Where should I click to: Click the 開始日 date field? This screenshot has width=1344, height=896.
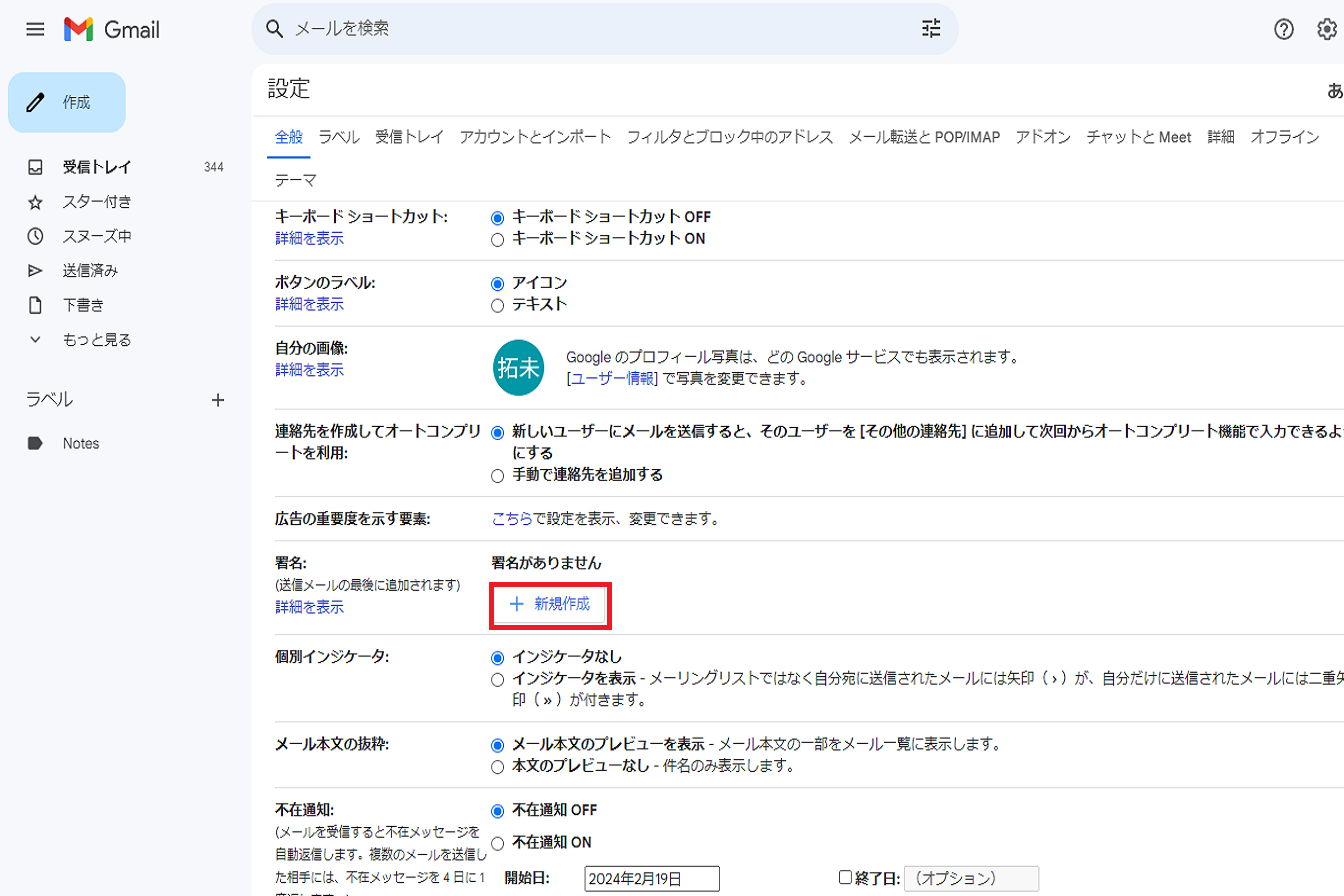pos(652,878)
